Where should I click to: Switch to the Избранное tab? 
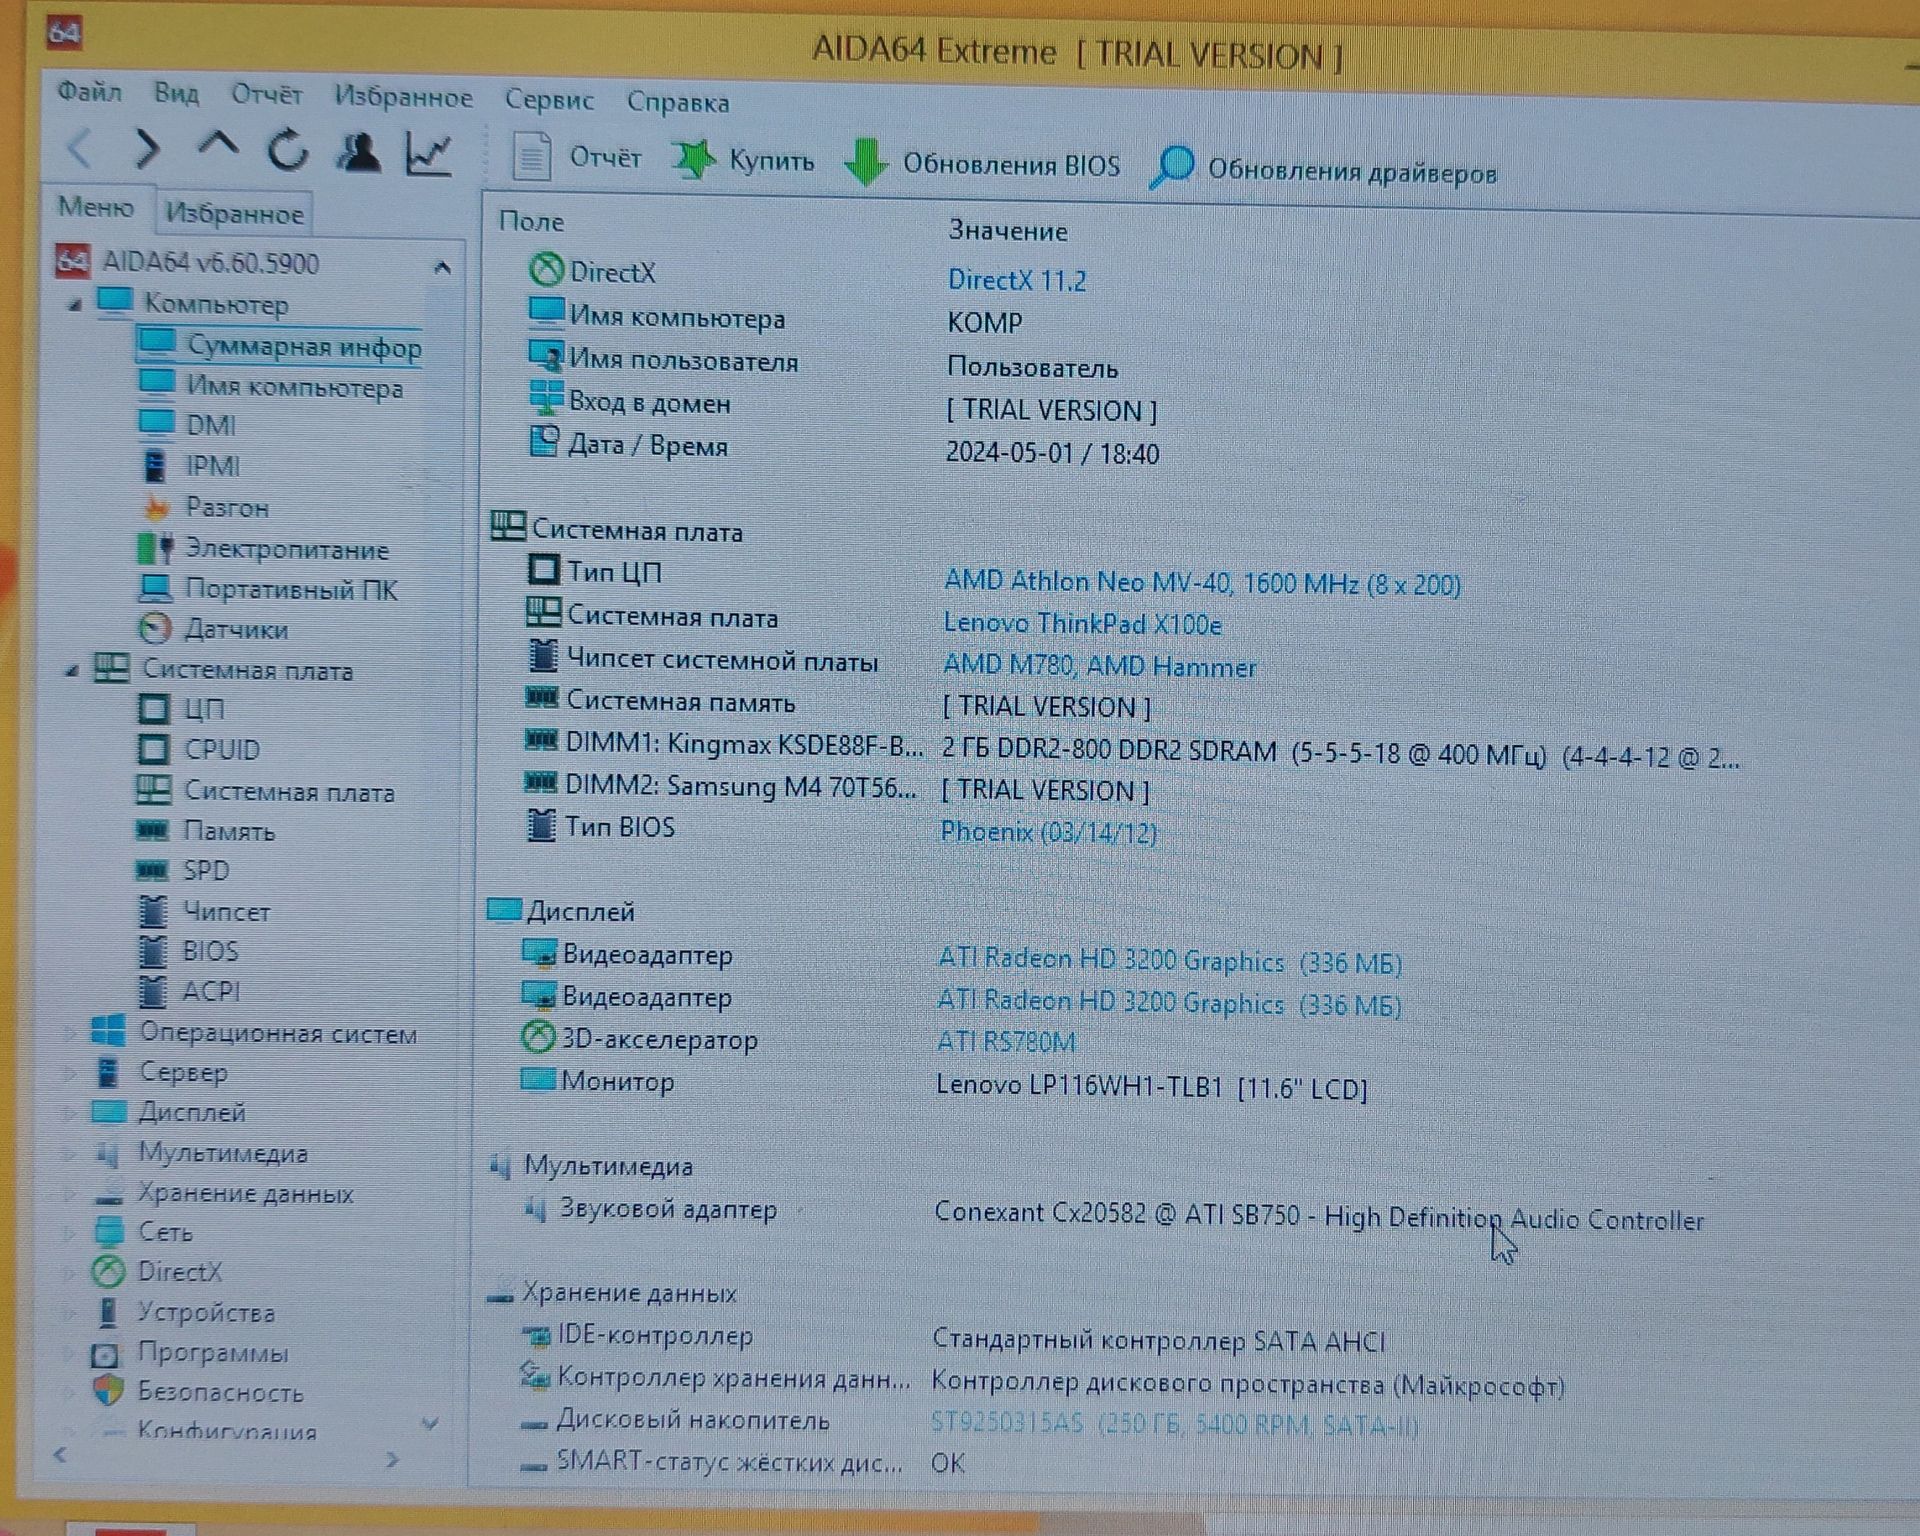pos(234,214)
